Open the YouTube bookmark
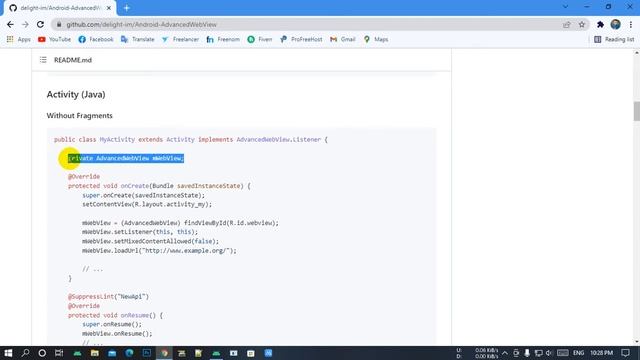This screenshot has width=640, height=360. [x=54, y=39]
